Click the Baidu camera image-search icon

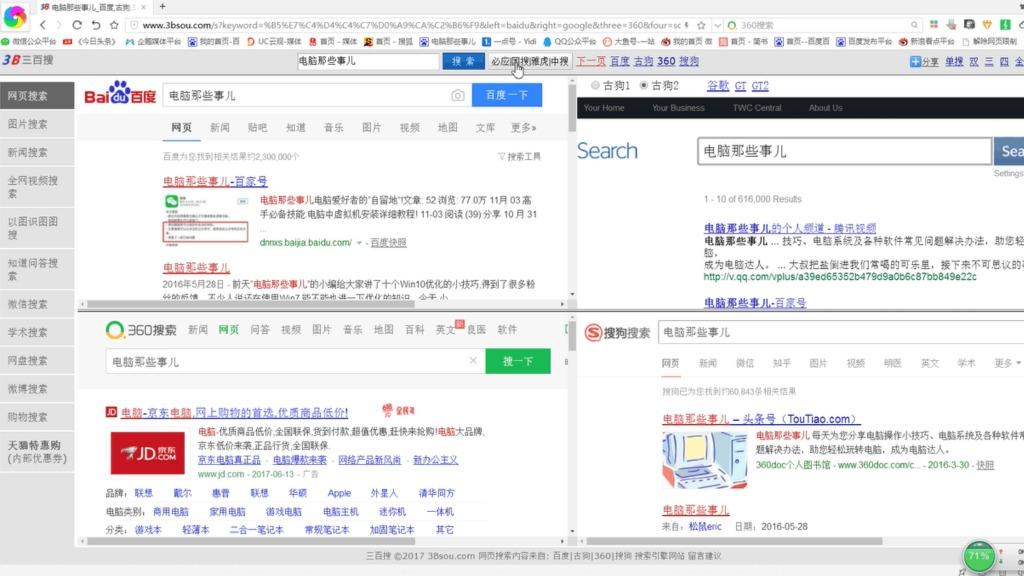coord(457,96)
